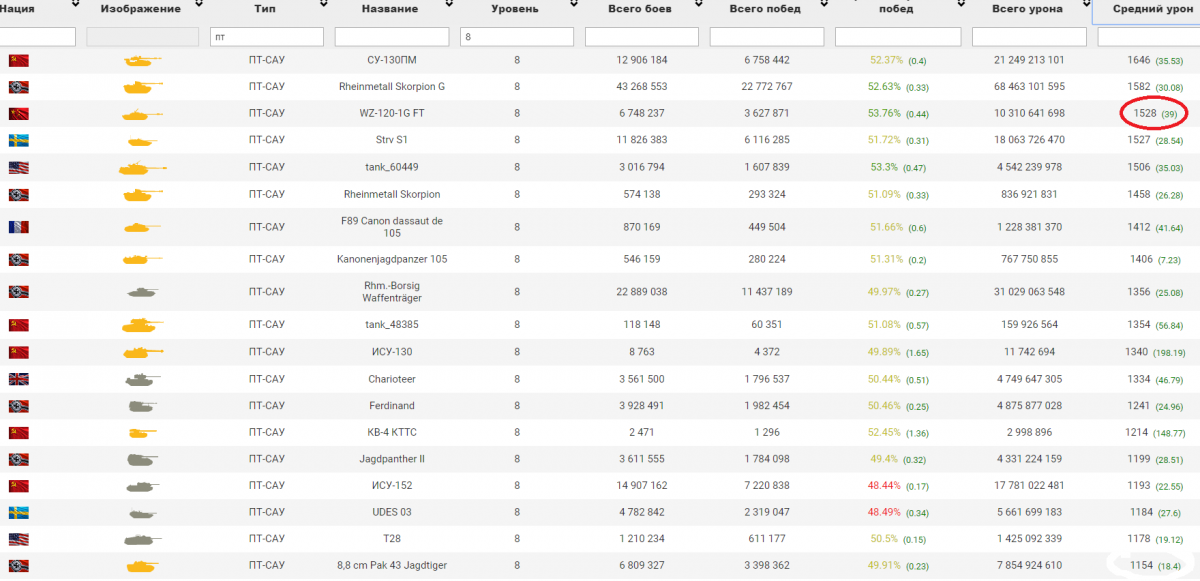The width and height of the screenshot is (1200, 581).
Task: Click the USA flag in the T28 row
Action: click(18, 539)
